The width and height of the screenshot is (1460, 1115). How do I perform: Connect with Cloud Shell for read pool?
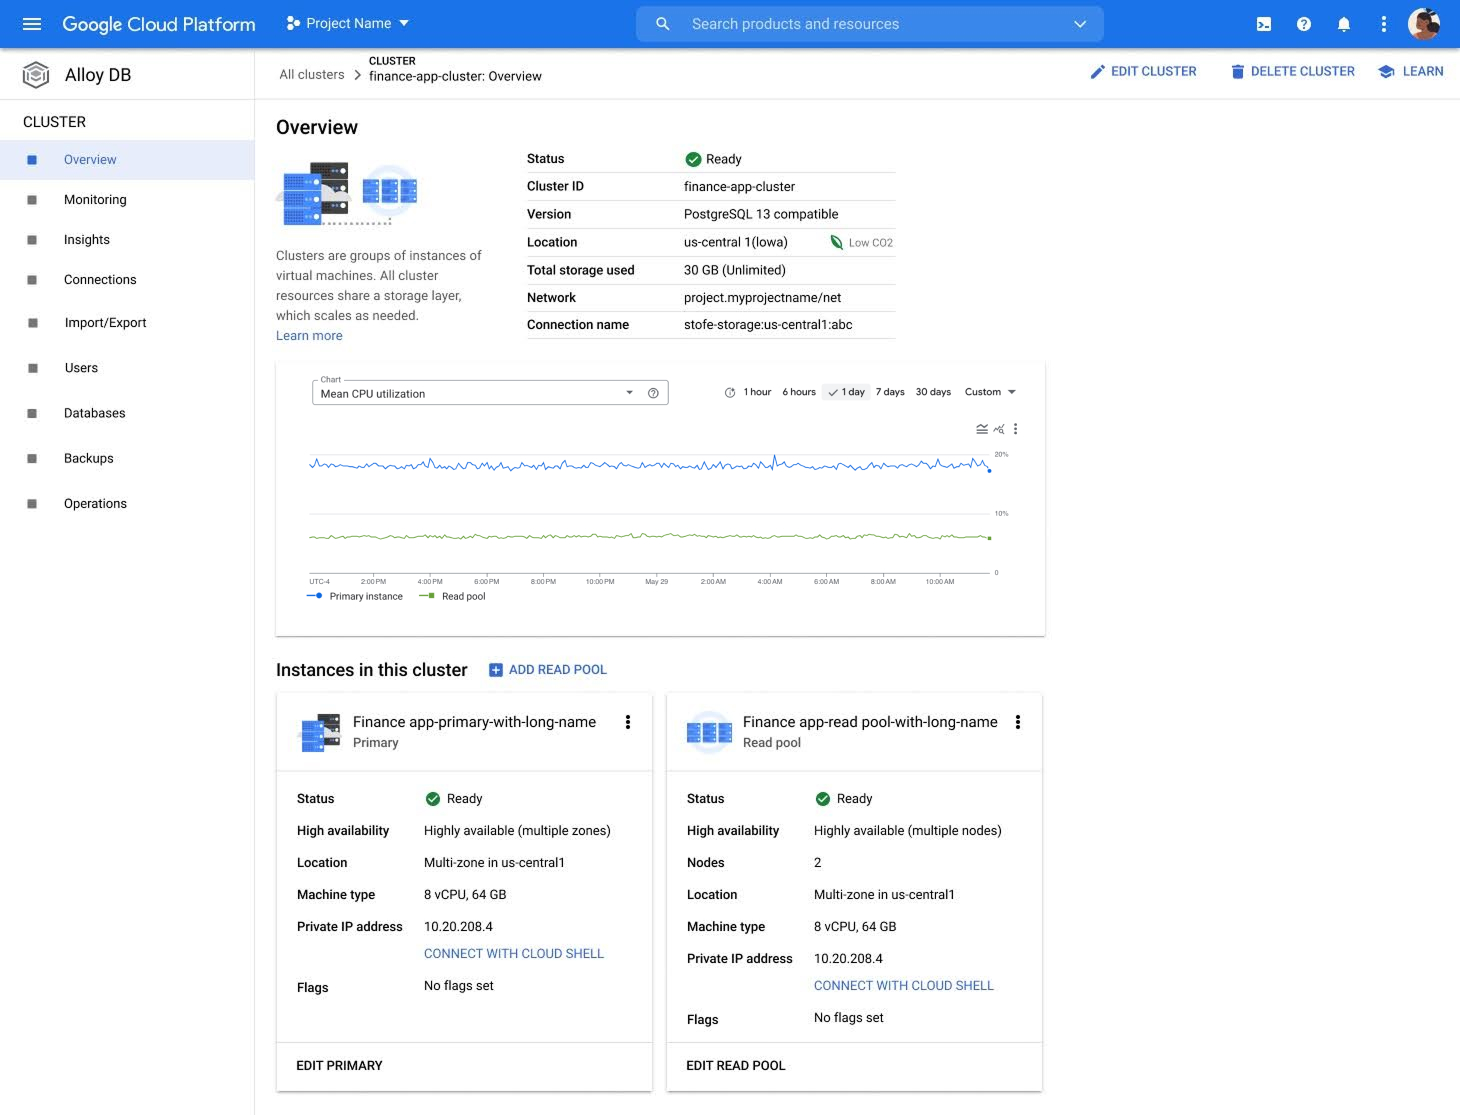pyautogui.click(x=904, y=986)
